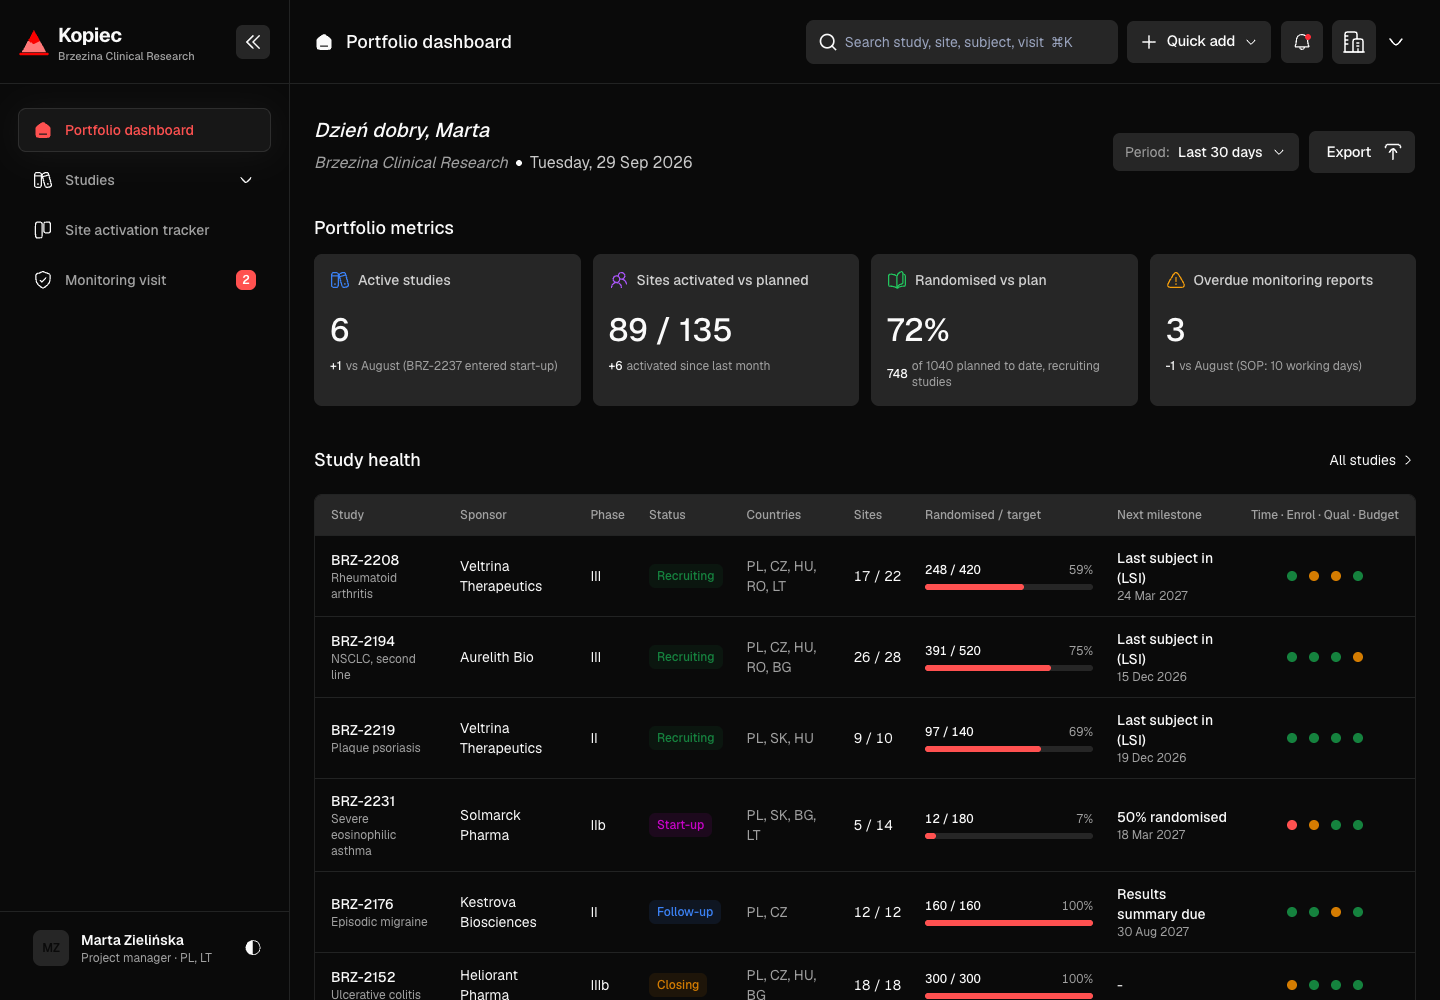Screen dimensions: 1440x1000
Task: Collapse sidebar with double-chevron icon
Action: point(253,42)
